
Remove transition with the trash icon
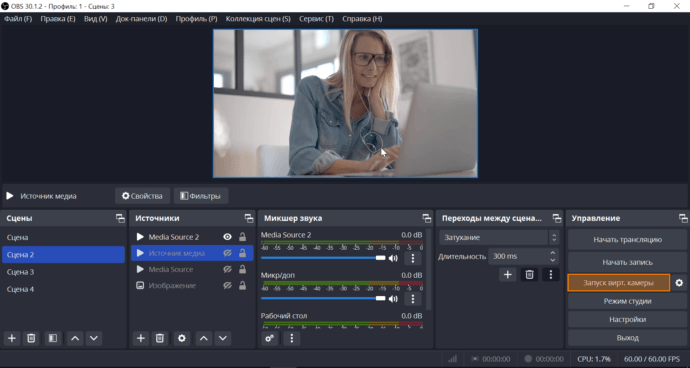tap(529, 274)
